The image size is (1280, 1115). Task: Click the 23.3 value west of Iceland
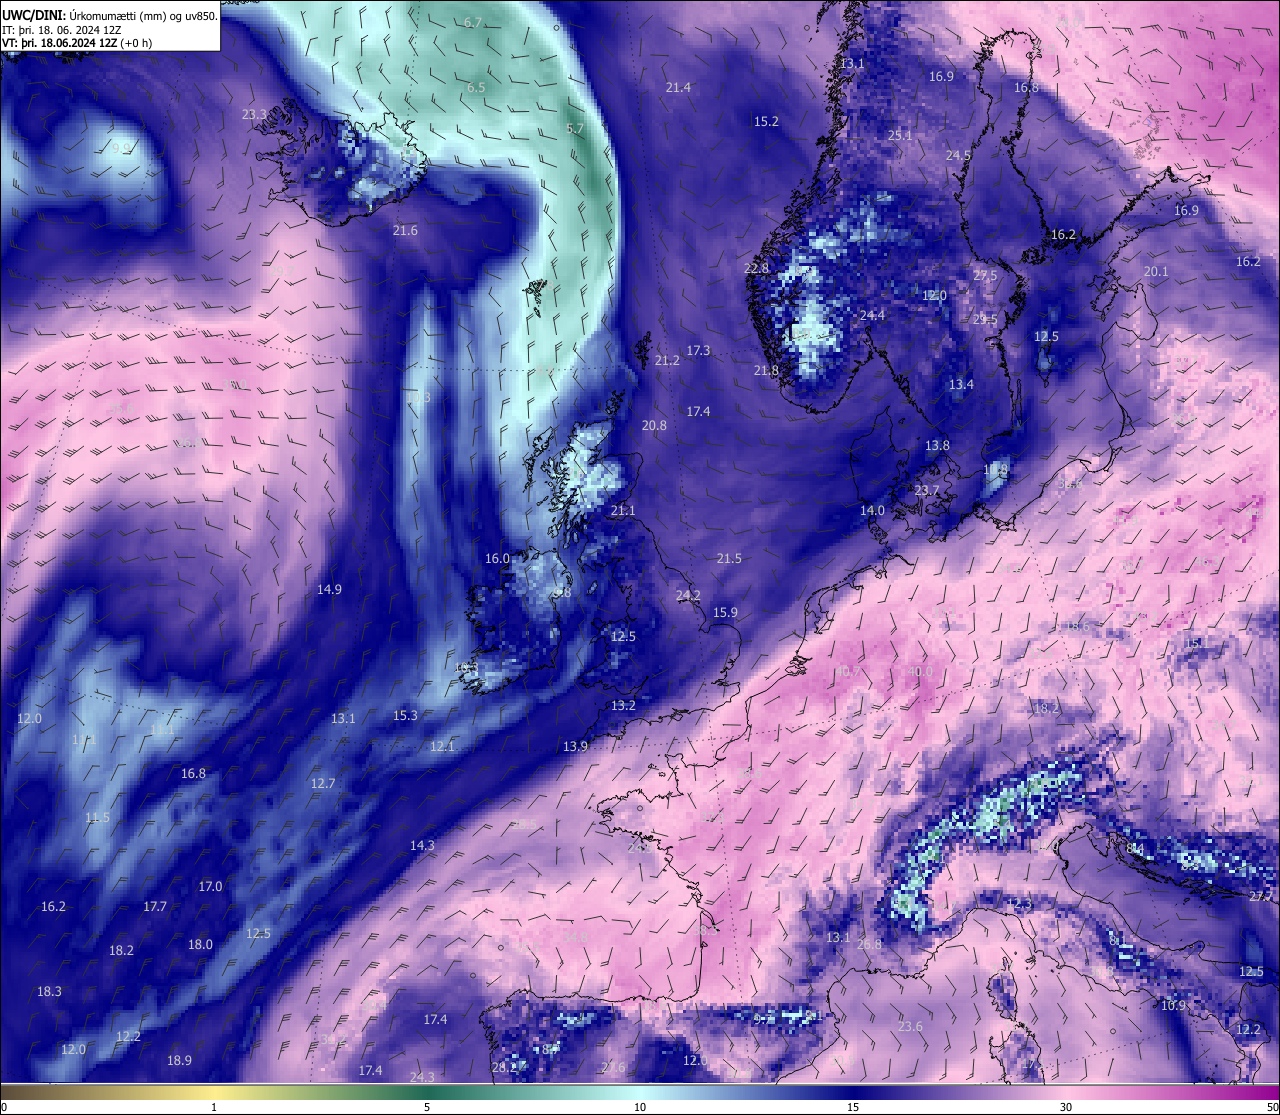pyautogui.click(x=254, y=115)
